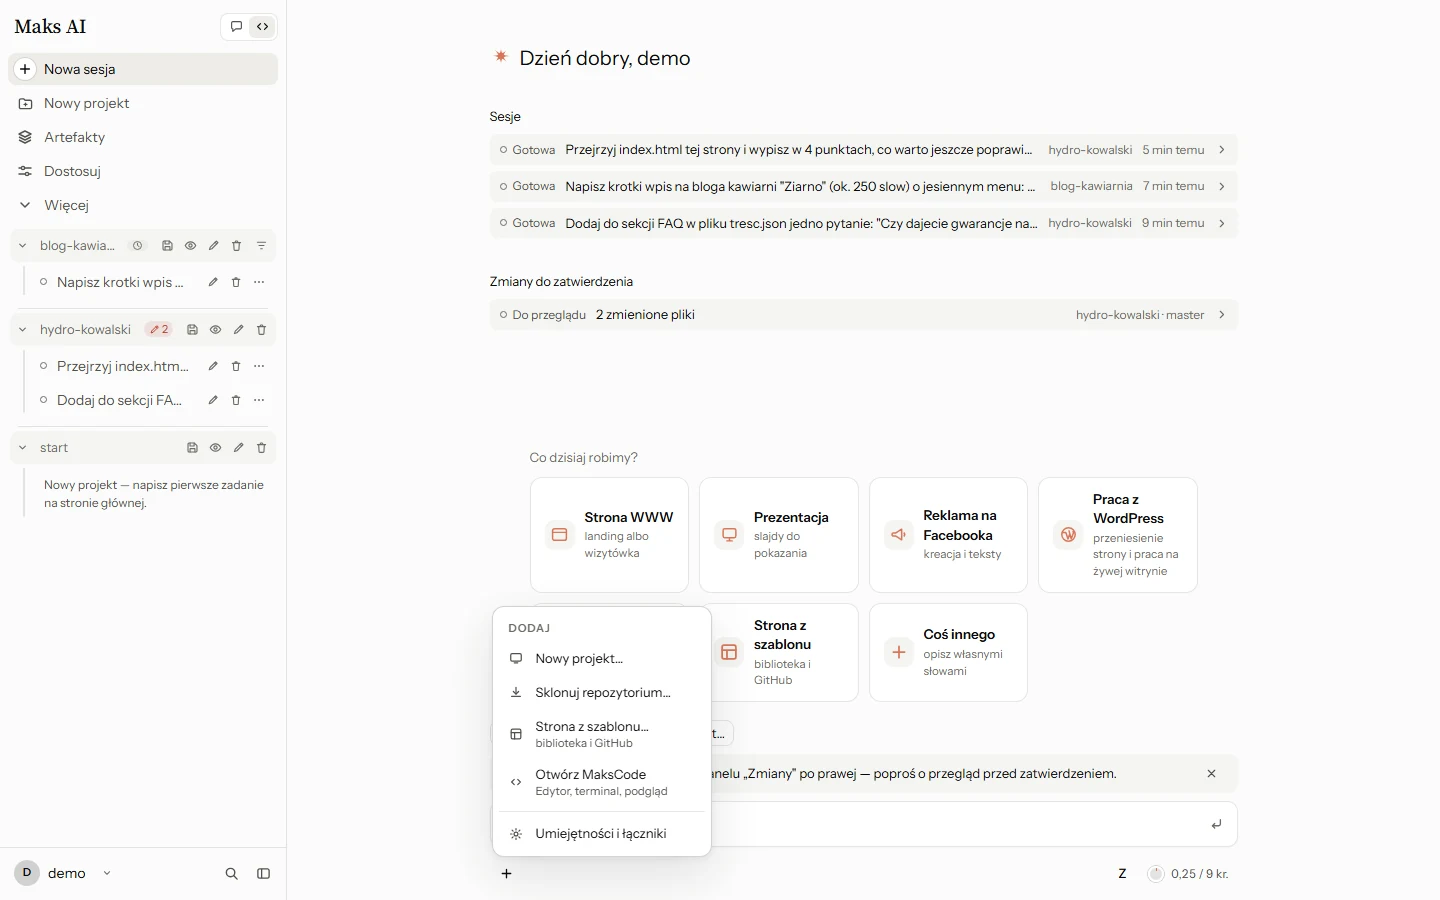Viewport: 1440px width, 900px height.
Task: Switch to code view icon in header
Action: (x=262, y=27)
